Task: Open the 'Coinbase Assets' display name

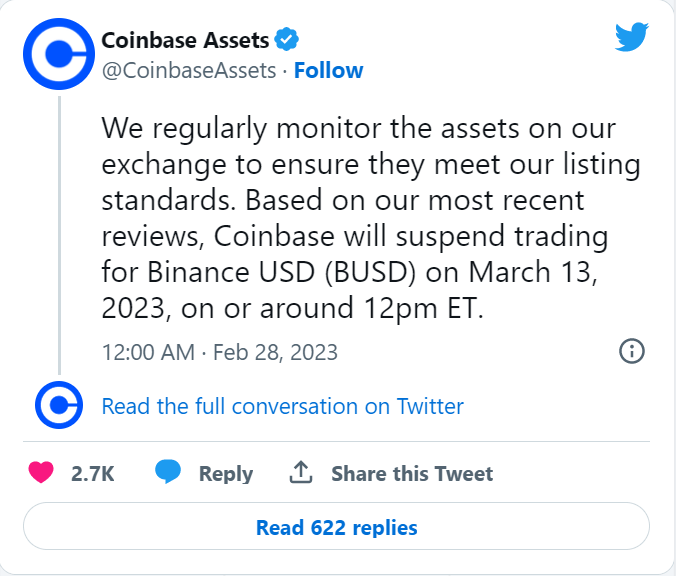Action: (x=186, y=41)
